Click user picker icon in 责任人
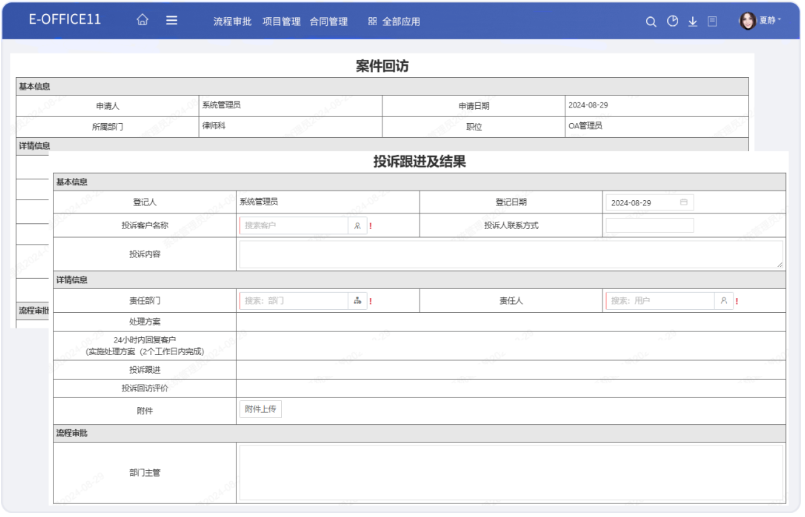Screen dimensions: 805x517 [723, 301]
